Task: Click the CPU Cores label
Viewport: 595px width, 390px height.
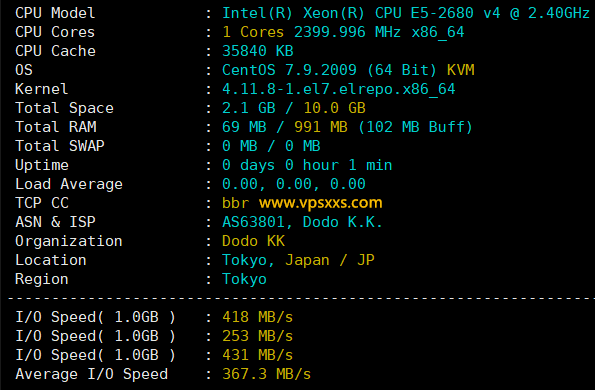Action: (x=55, y=32)
